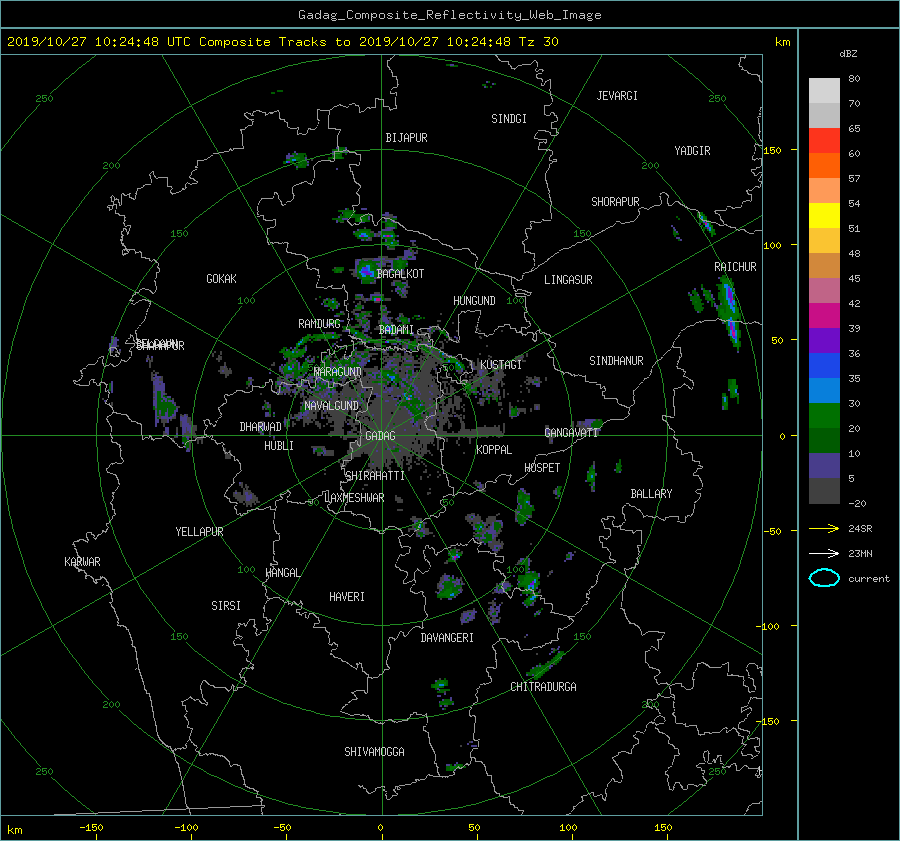Select the red 65 dBZ legend swatch
The width and height of the screenshot is (900, 841).
(824, 141)
